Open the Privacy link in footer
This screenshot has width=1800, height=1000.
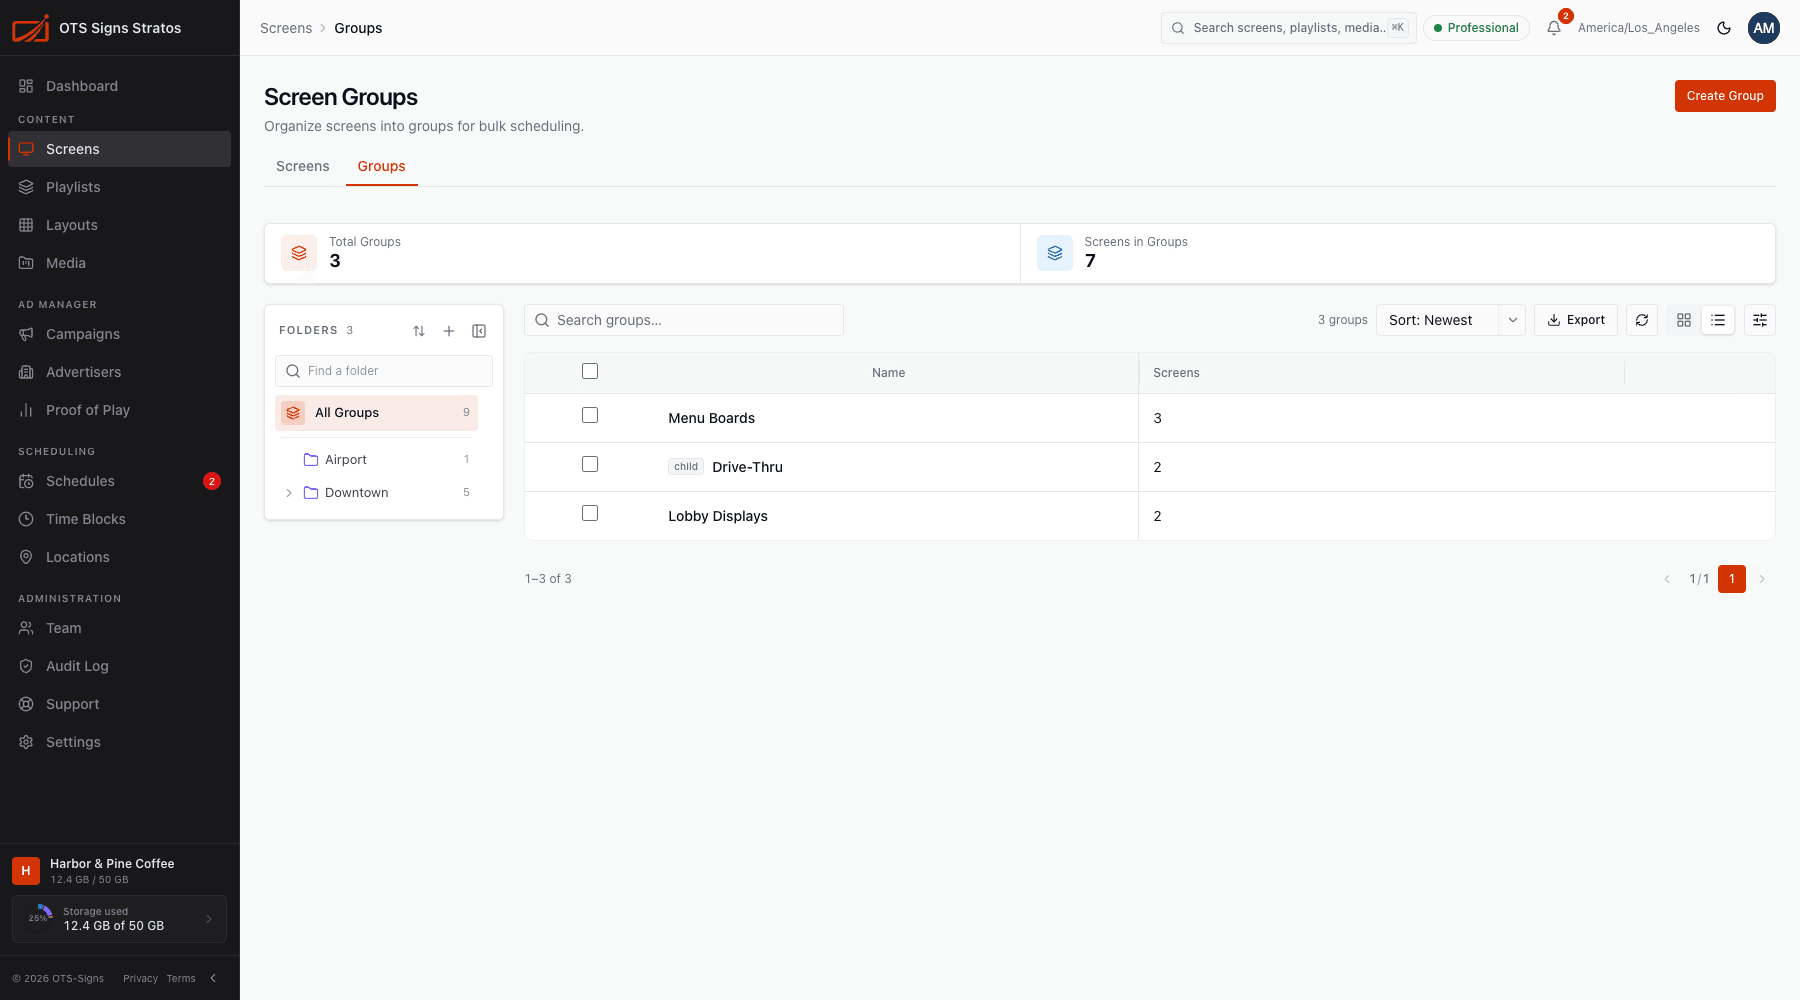coord(140,978)
